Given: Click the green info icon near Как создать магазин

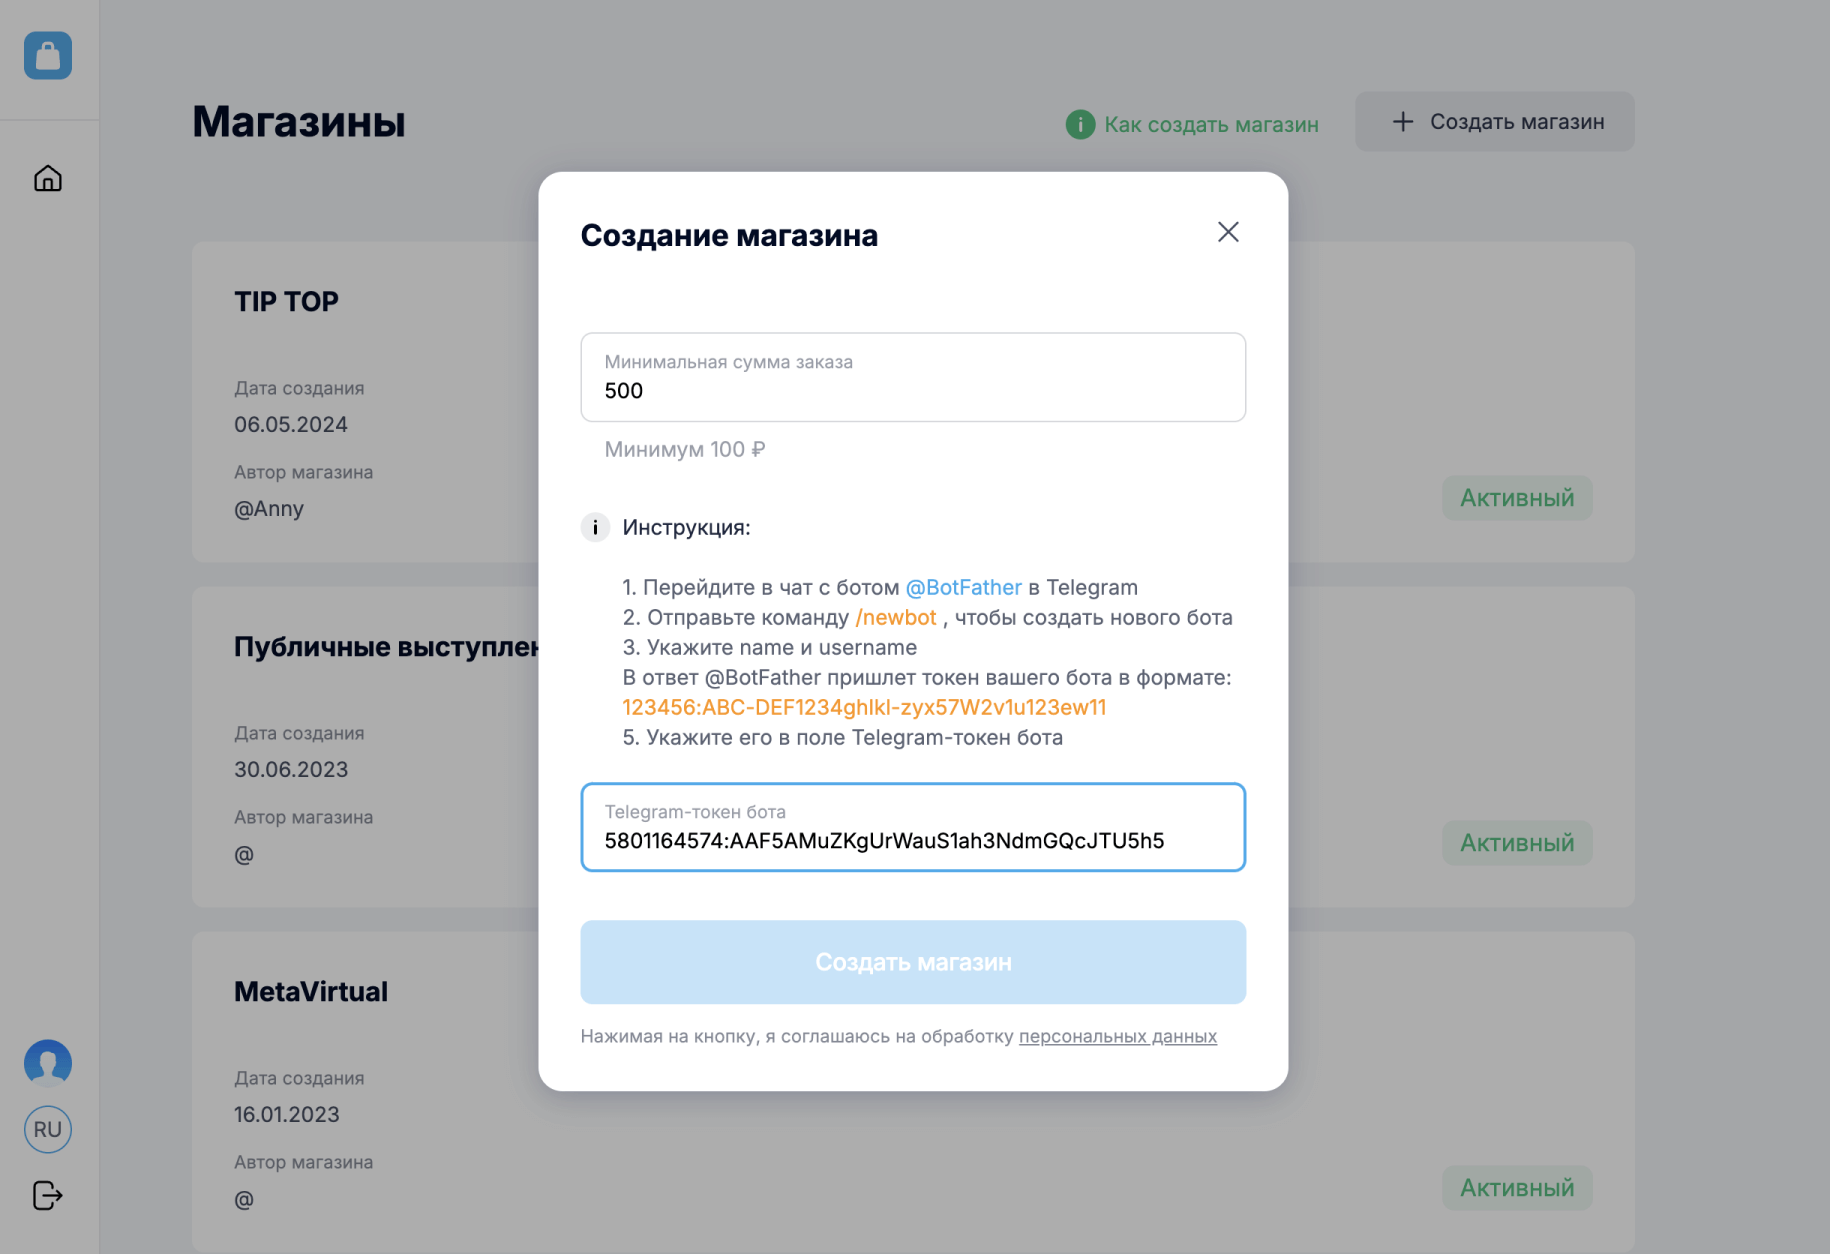Looking at the screenshot, I should click(x=1080, y=124).
